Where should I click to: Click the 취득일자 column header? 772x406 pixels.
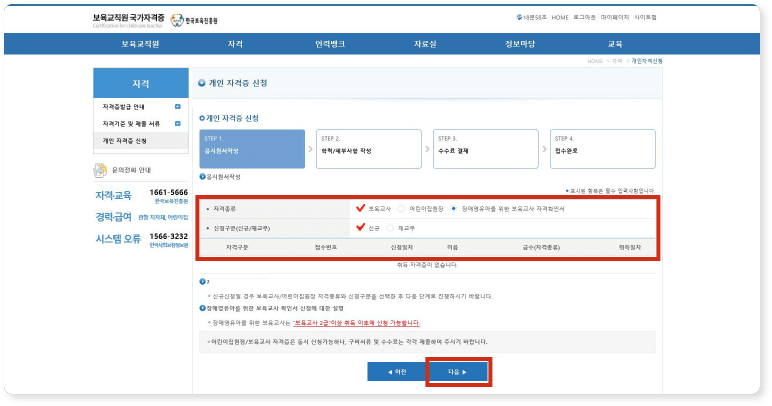[630, 248]
